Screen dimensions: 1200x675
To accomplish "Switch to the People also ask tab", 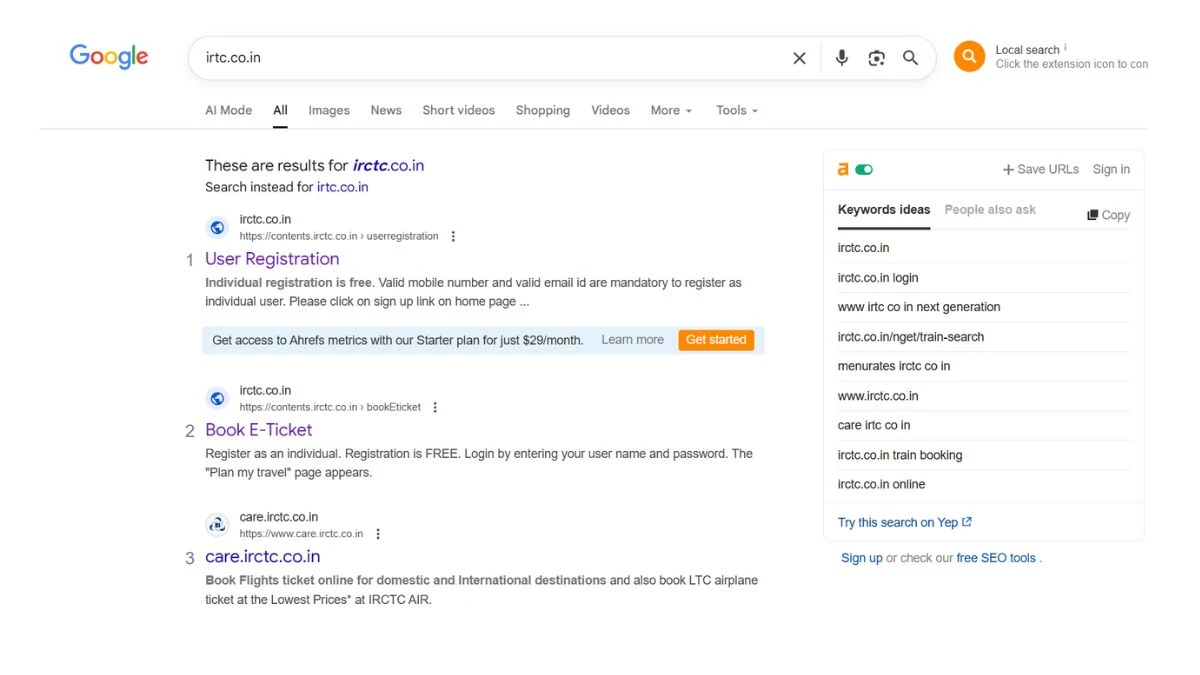I will (989, 210).
